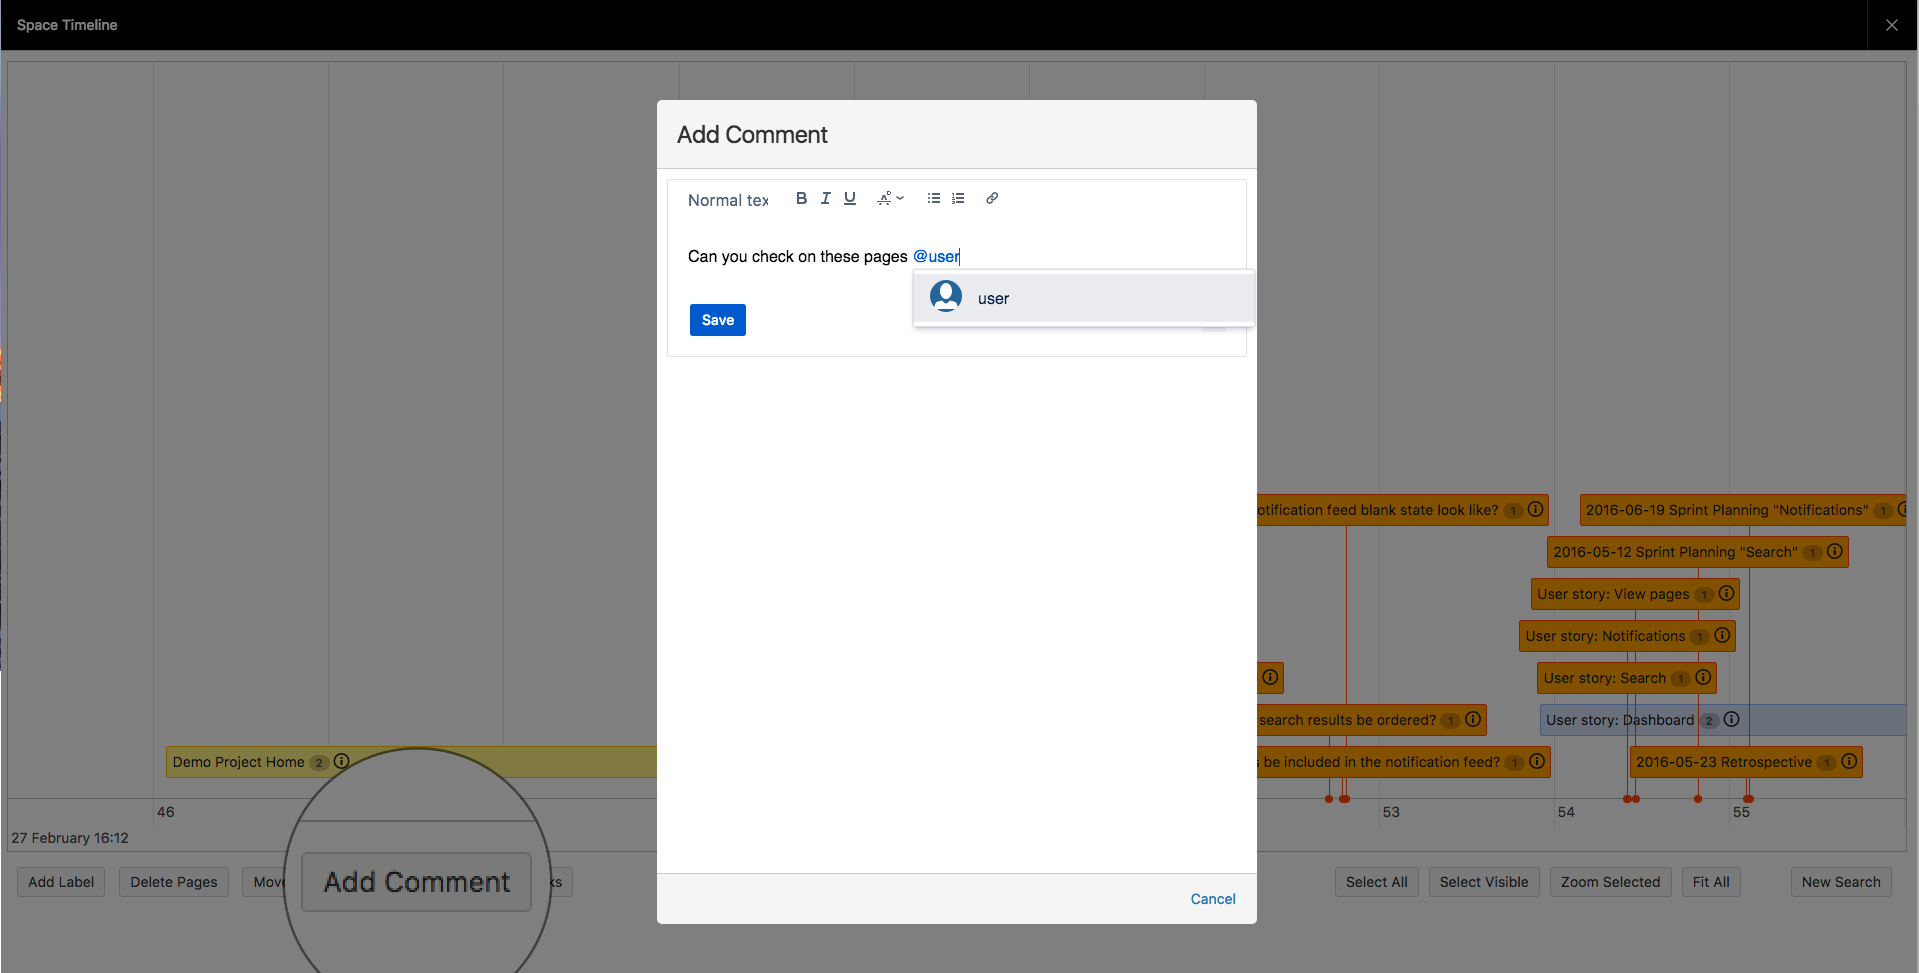
Task: Open the Normal text style dropdown
Action: click(x=728, y=200)
